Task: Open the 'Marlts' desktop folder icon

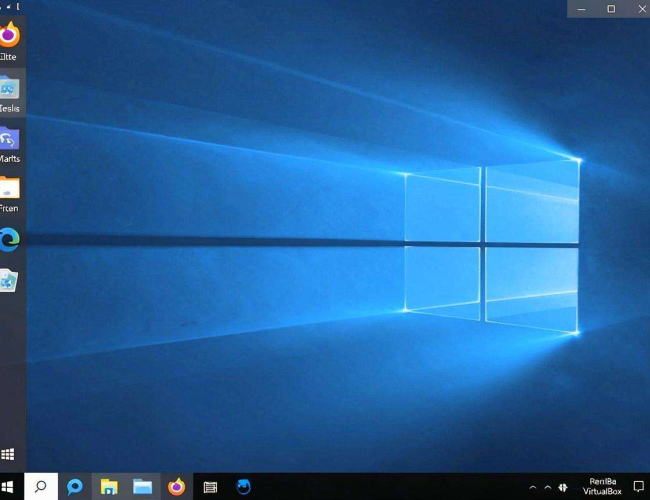Action: click(10, 138)
